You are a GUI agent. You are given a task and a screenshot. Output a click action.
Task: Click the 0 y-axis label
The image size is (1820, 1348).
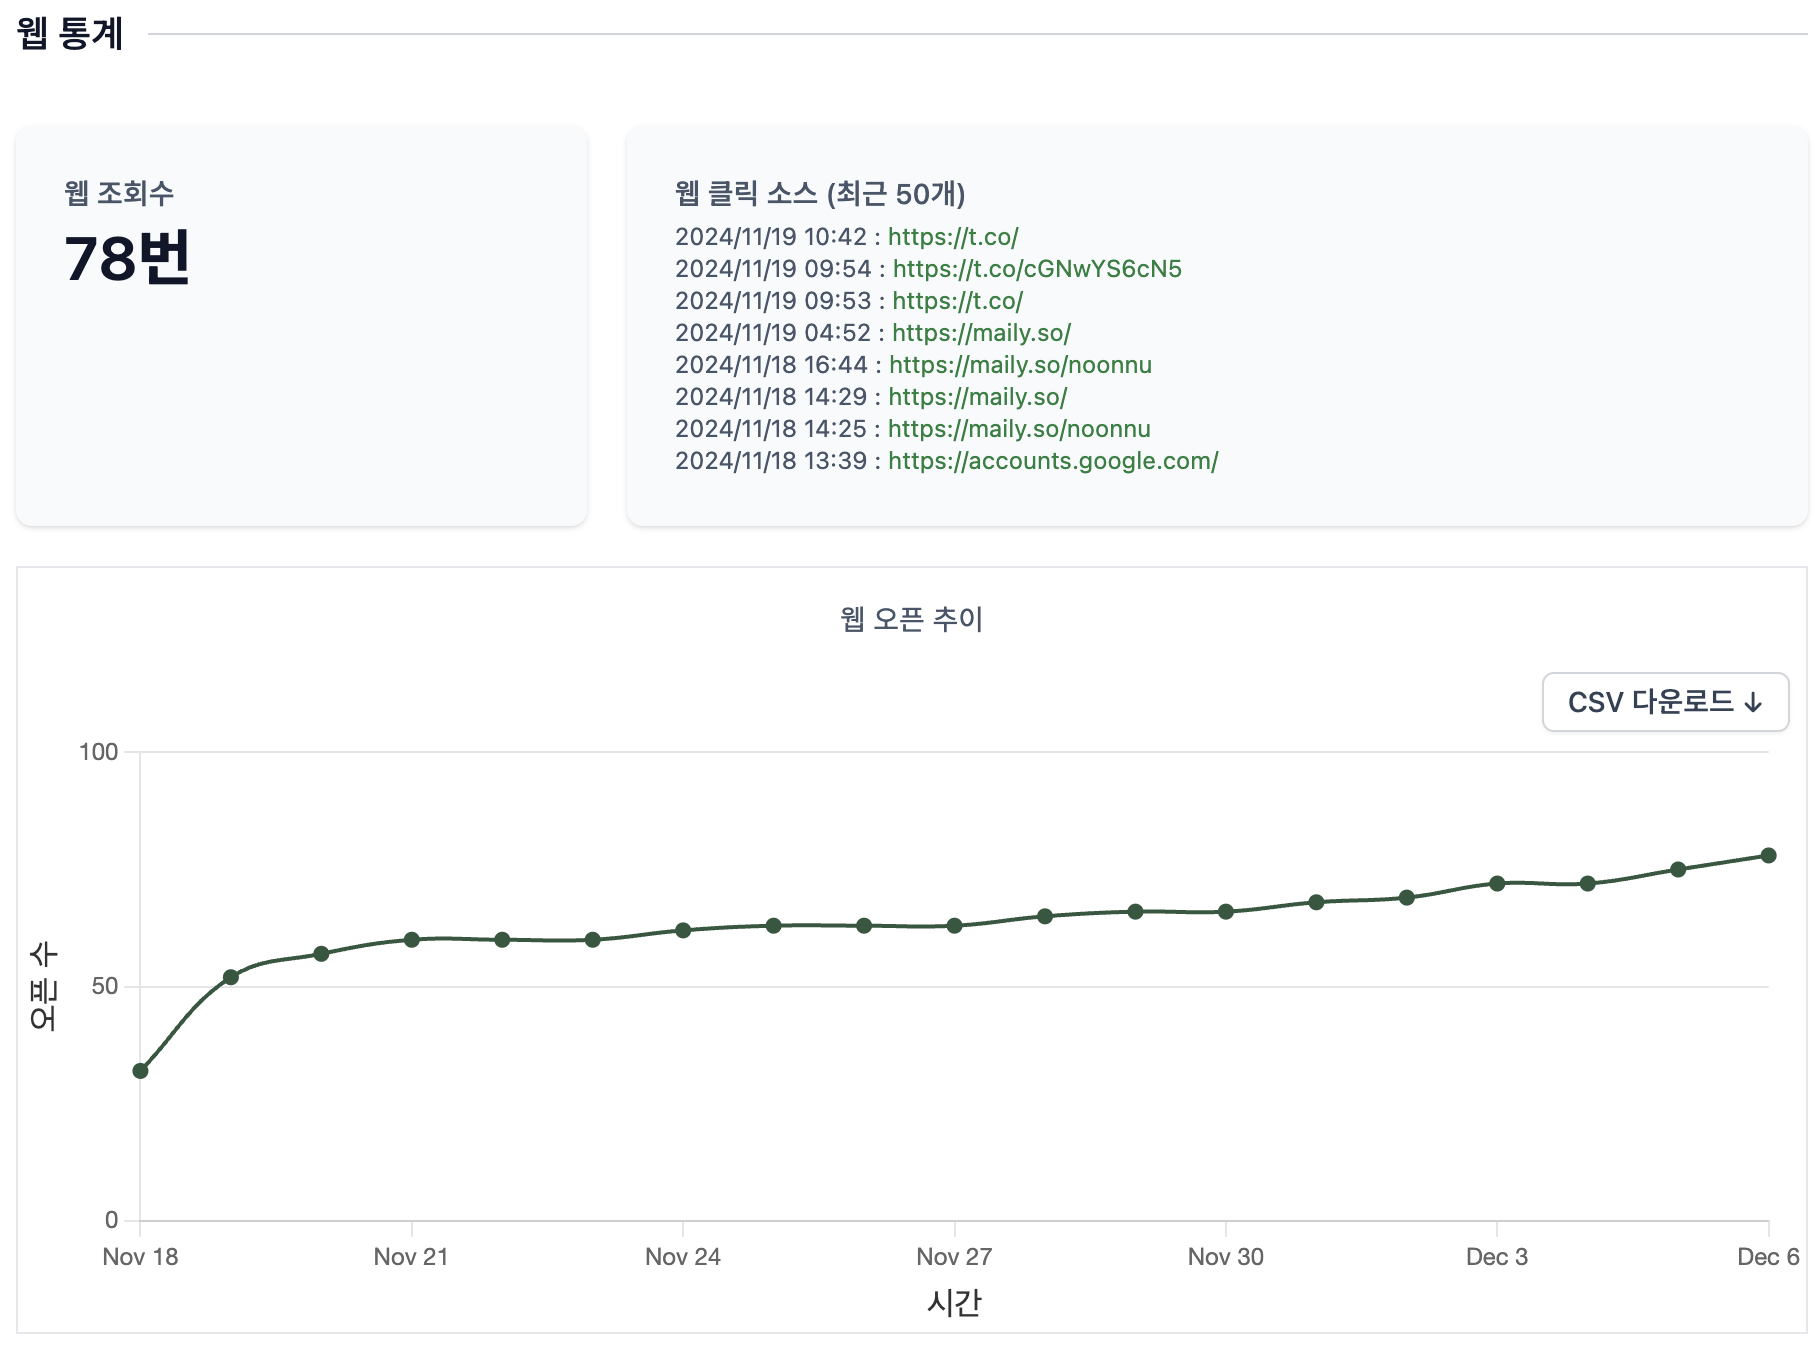[x=112, y=1220]
